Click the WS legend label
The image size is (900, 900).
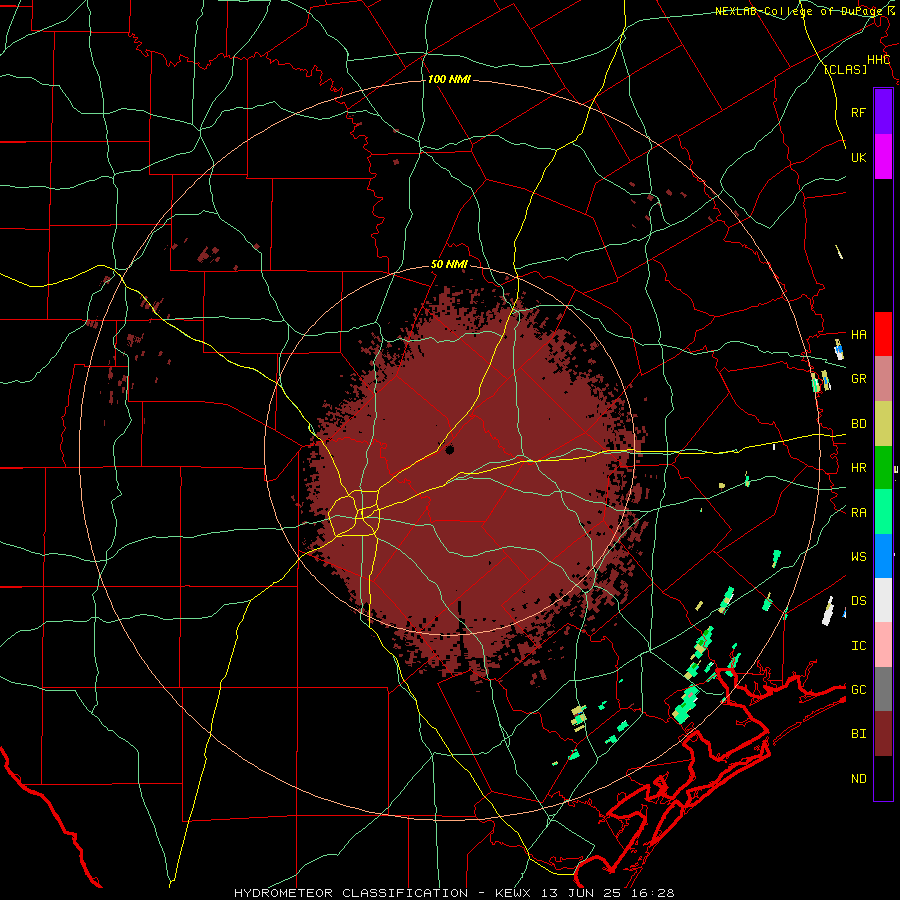[x=858, y=557]
